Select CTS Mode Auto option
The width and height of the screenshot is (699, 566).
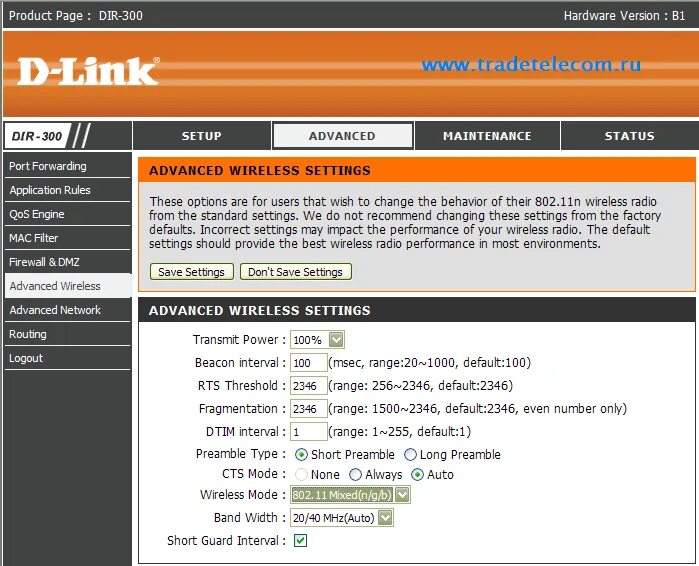click(x=417, y=475)
